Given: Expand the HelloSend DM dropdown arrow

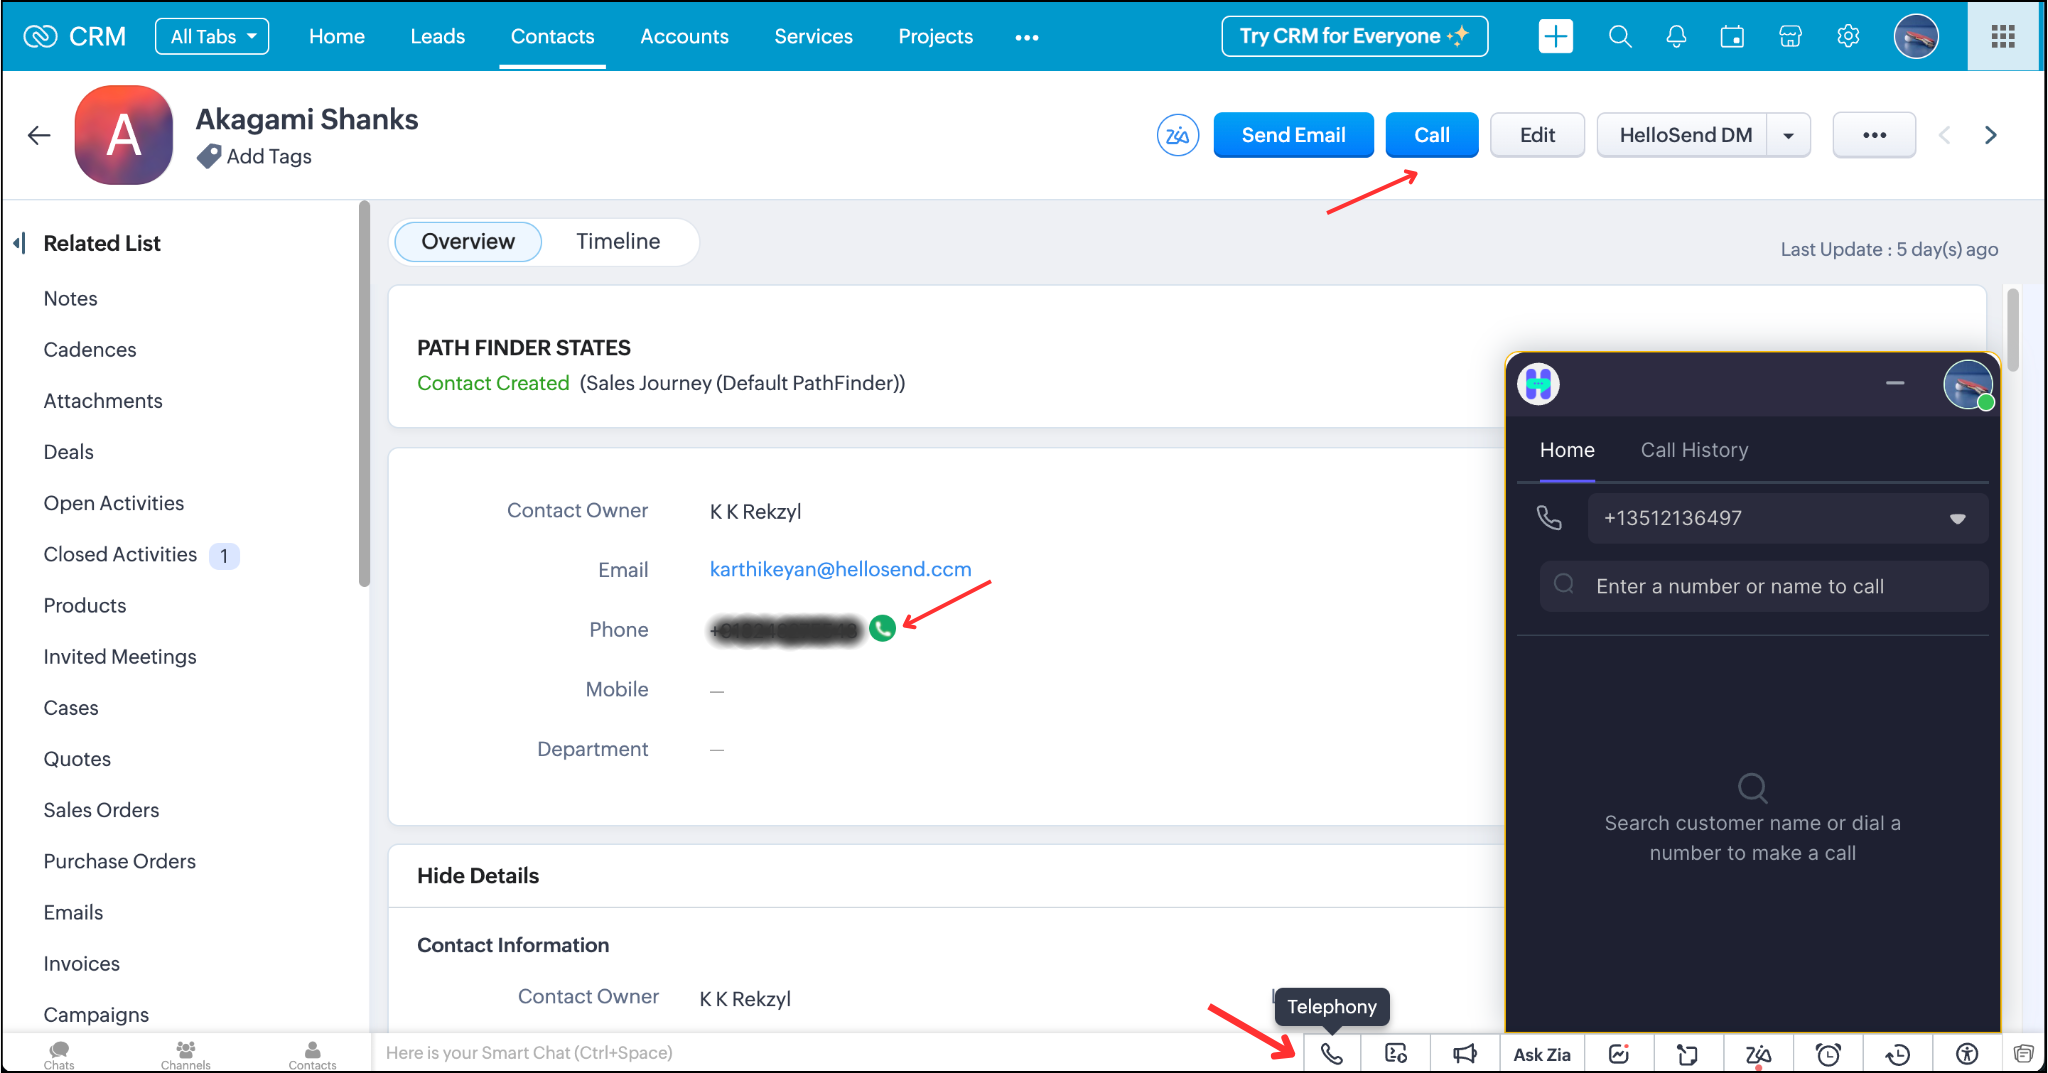Looking at the screenshot, I should pyautogui.click(x=1788, y=135).
